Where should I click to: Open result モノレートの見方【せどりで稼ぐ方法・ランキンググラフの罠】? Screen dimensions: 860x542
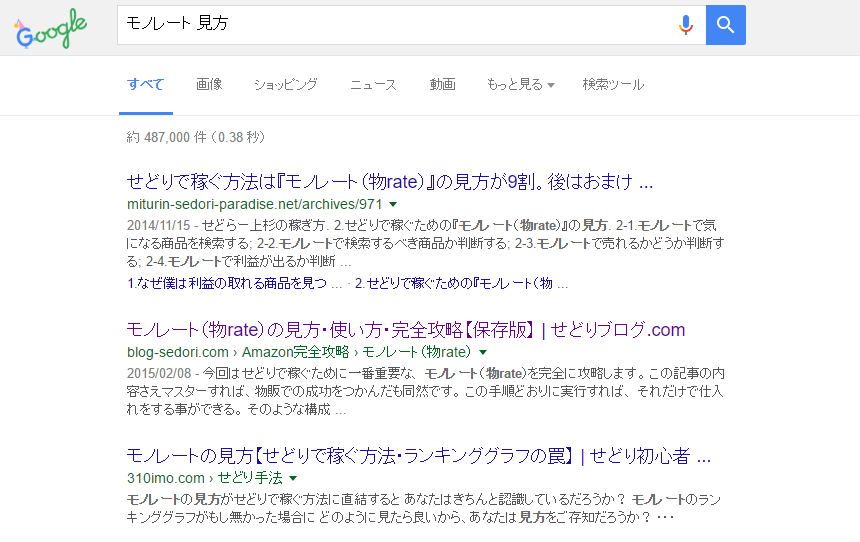[418, 456]
